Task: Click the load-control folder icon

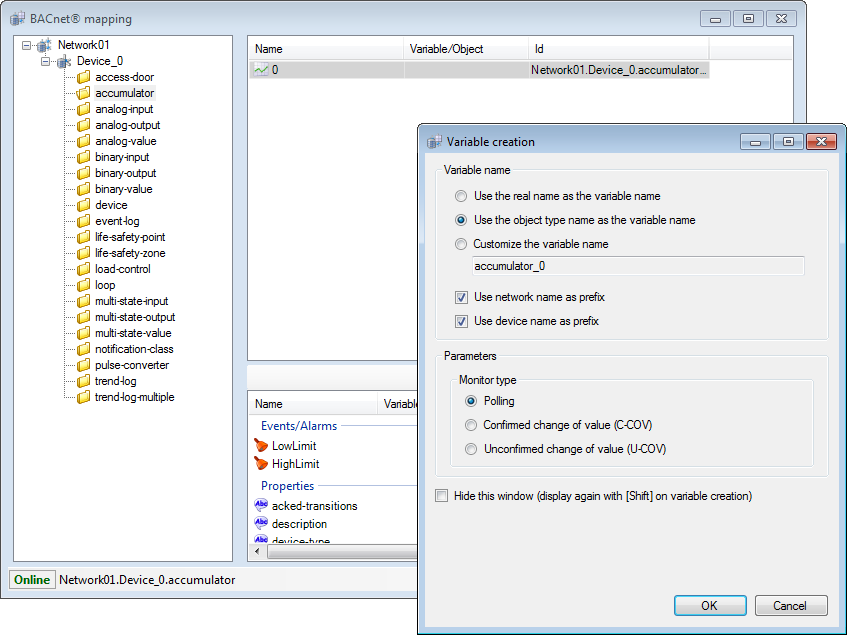Action: point(83,269)
